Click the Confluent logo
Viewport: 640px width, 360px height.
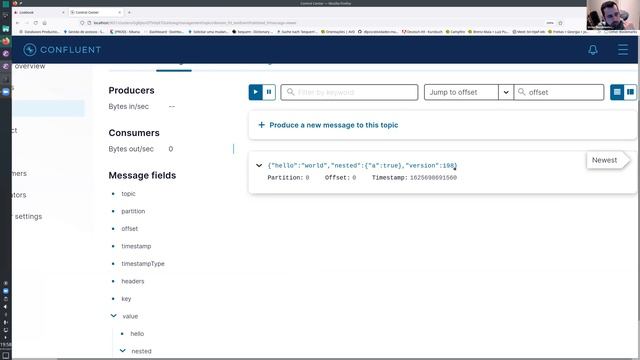click(x=62, y=50)
